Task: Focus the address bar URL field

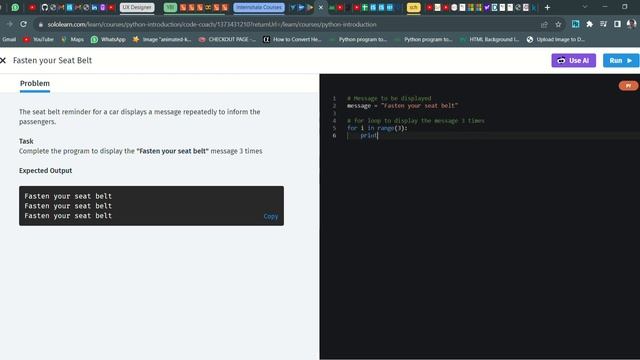Action: click(x=286, y=24)
